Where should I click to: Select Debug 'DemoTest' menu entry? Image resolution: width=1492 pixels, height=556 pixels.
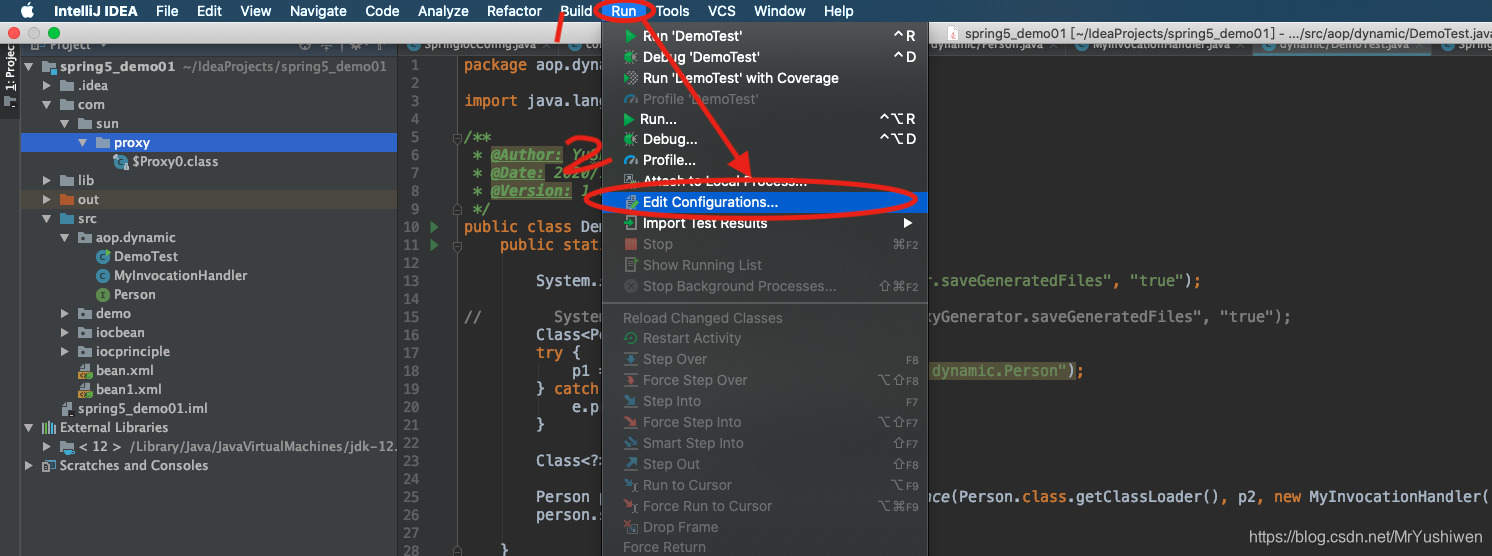(x=700, y=57)
